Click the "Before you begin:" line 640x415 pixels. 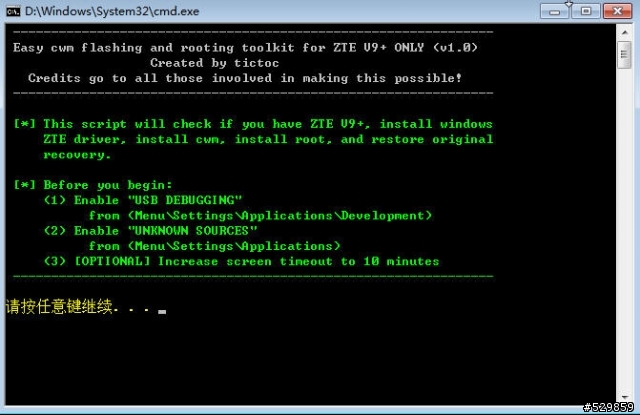(93, 185)
